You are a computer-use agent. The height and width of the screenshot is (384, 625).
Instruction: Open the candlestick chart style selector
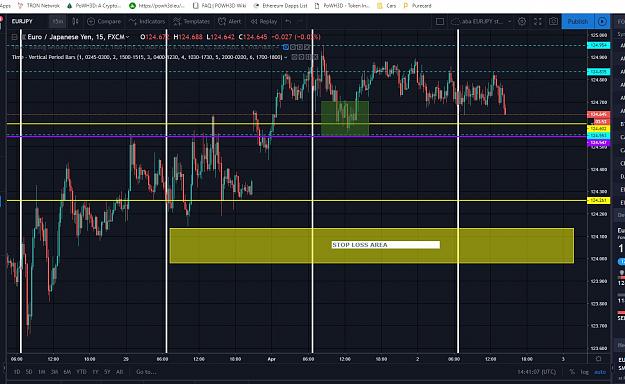pos(75,21)
